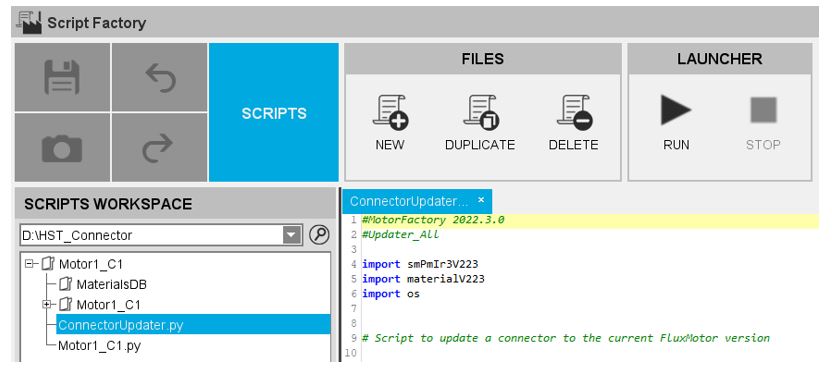
Task: Click the STOP launcher button
Action: point(763,123)
